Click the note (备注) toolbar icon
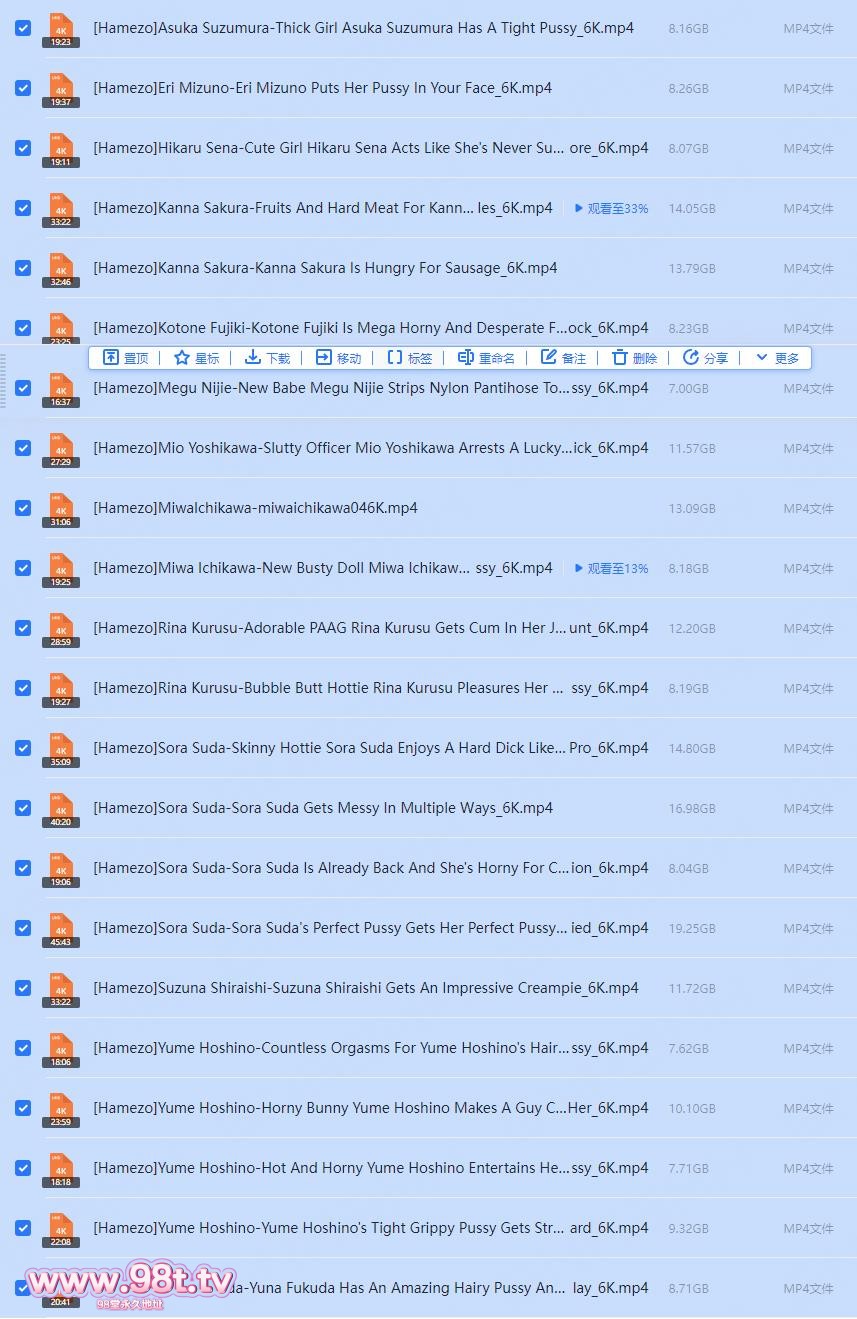857x1319 pixels. tap(549, 358)
